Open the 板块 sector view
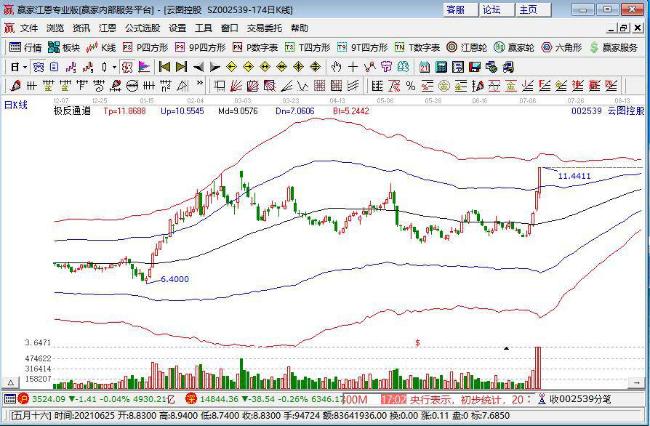Viewport: 650px width, 426px height. [63, 48]
